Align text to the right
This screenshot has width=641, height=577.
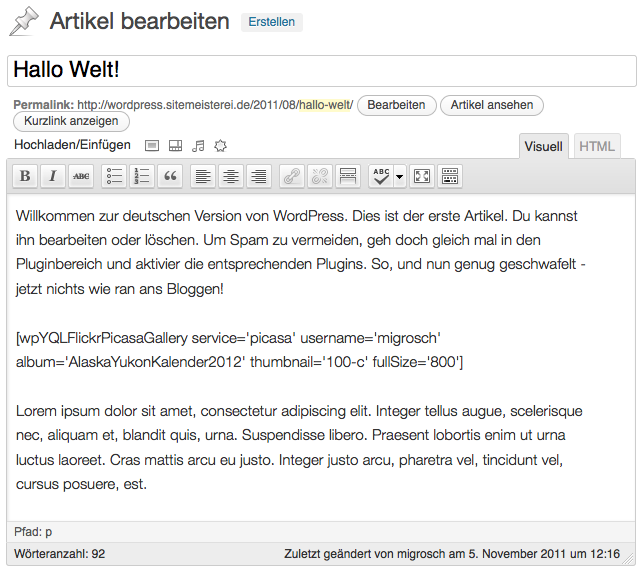(259, 176)
